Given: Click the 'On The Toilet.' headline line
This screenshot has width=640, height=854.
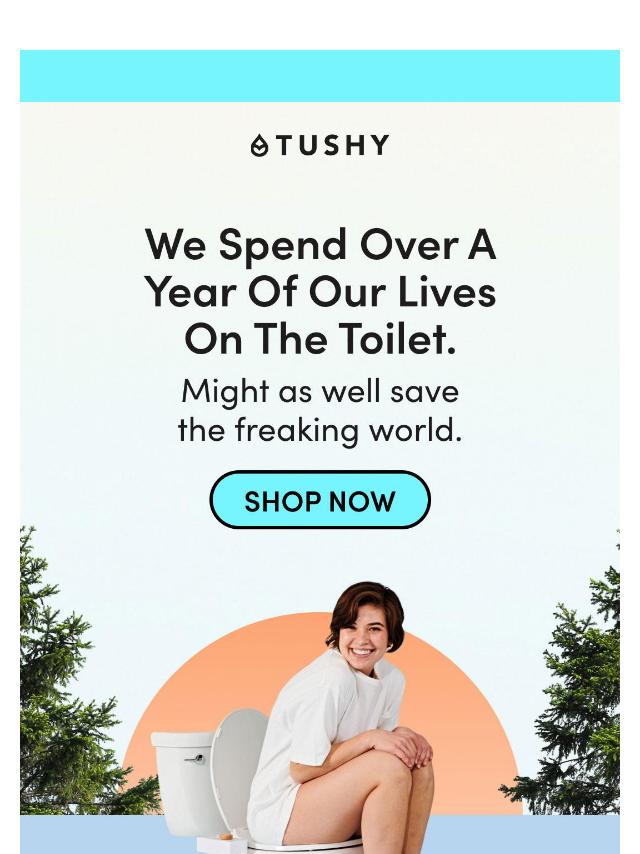Looking at the screenshot, I should [320, 339].
